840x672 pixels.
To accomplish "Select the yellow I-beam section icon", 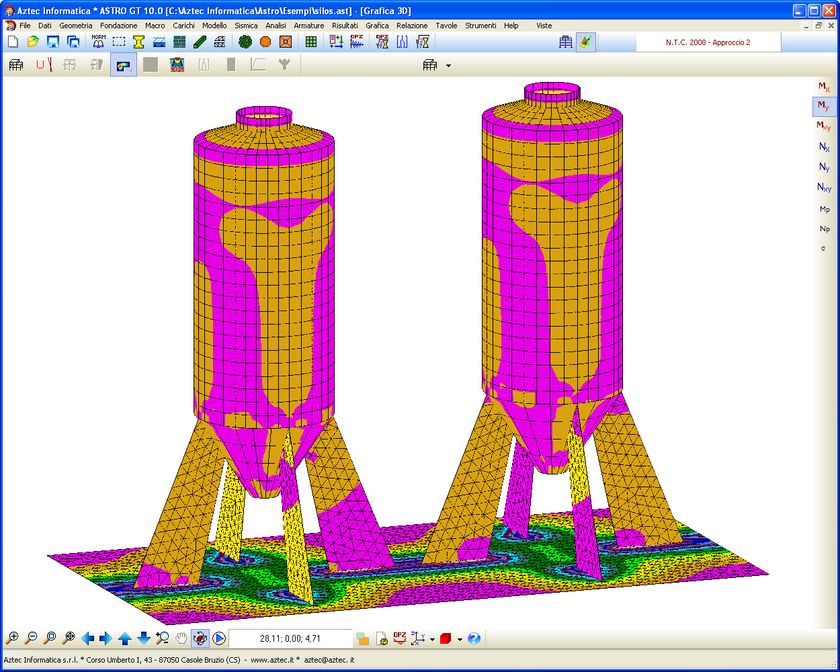I will (139, 42).
